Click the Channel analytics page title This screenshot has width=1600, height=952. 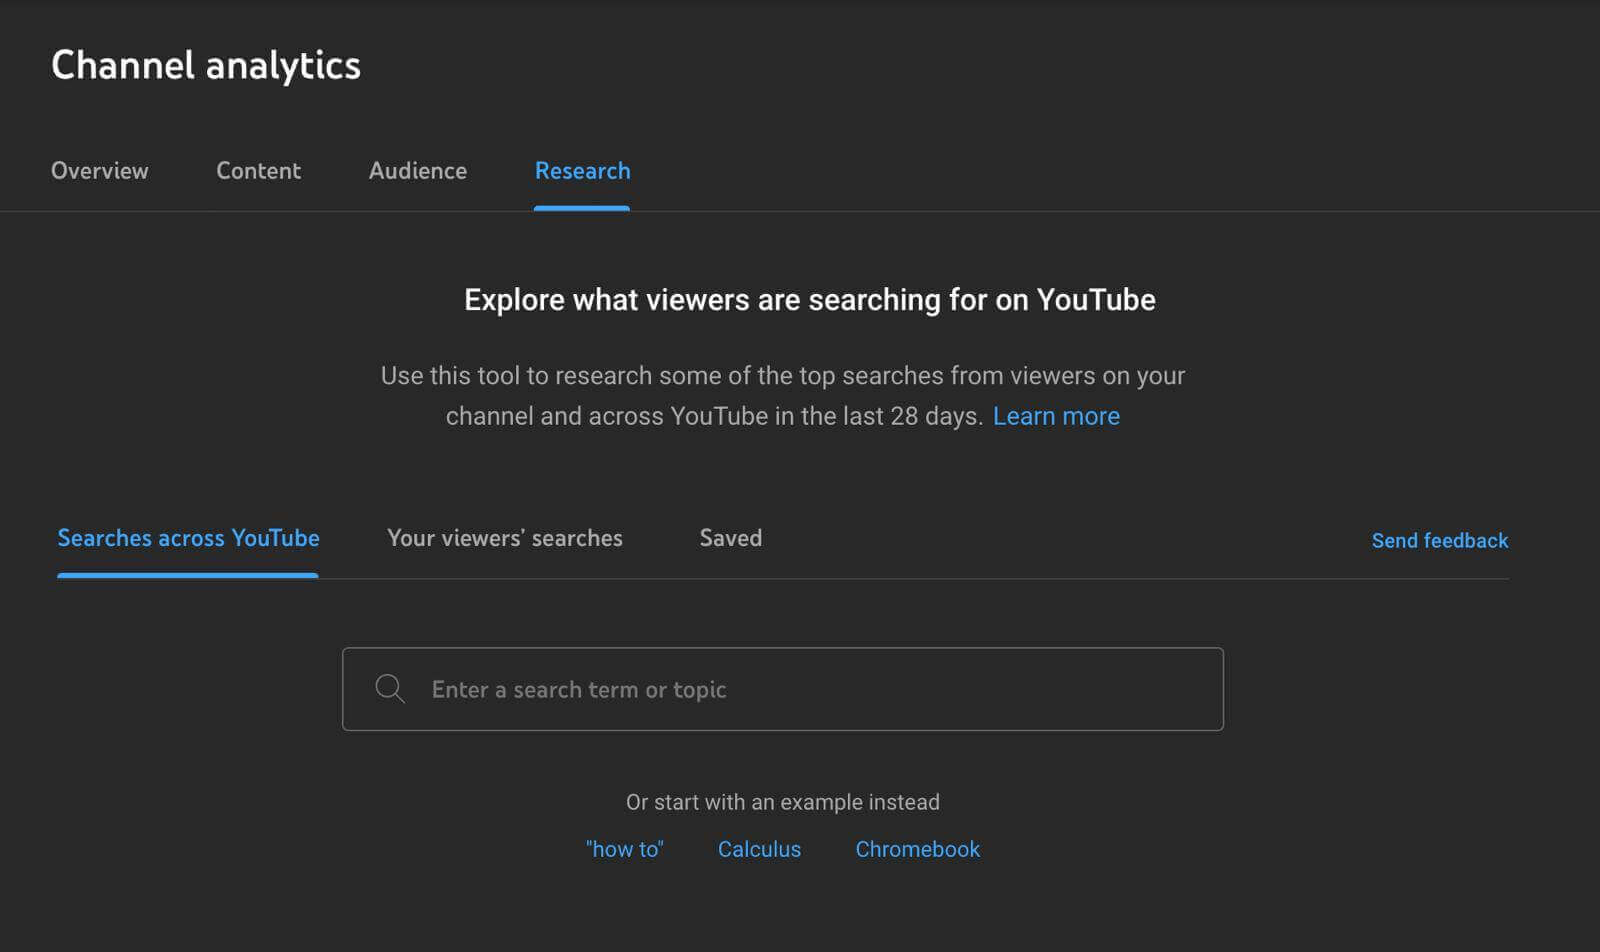(x=206, y=66)
